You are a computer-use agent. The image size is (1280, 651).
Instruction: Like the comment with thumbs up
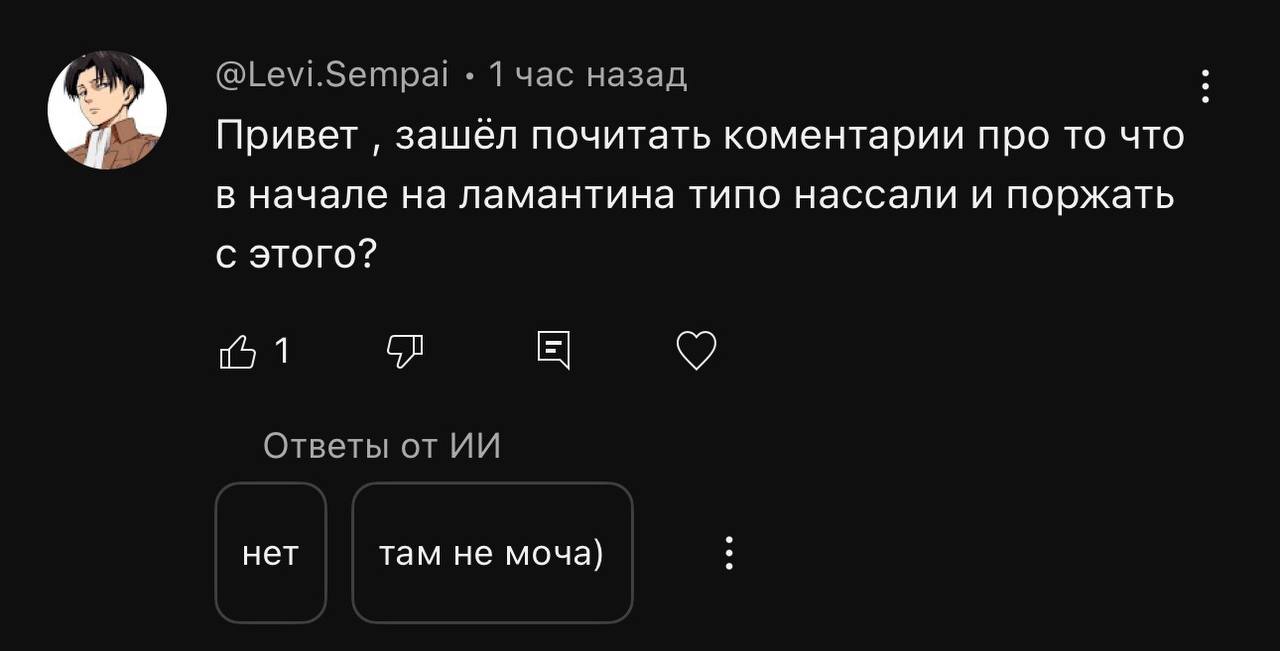pos(237,352)
